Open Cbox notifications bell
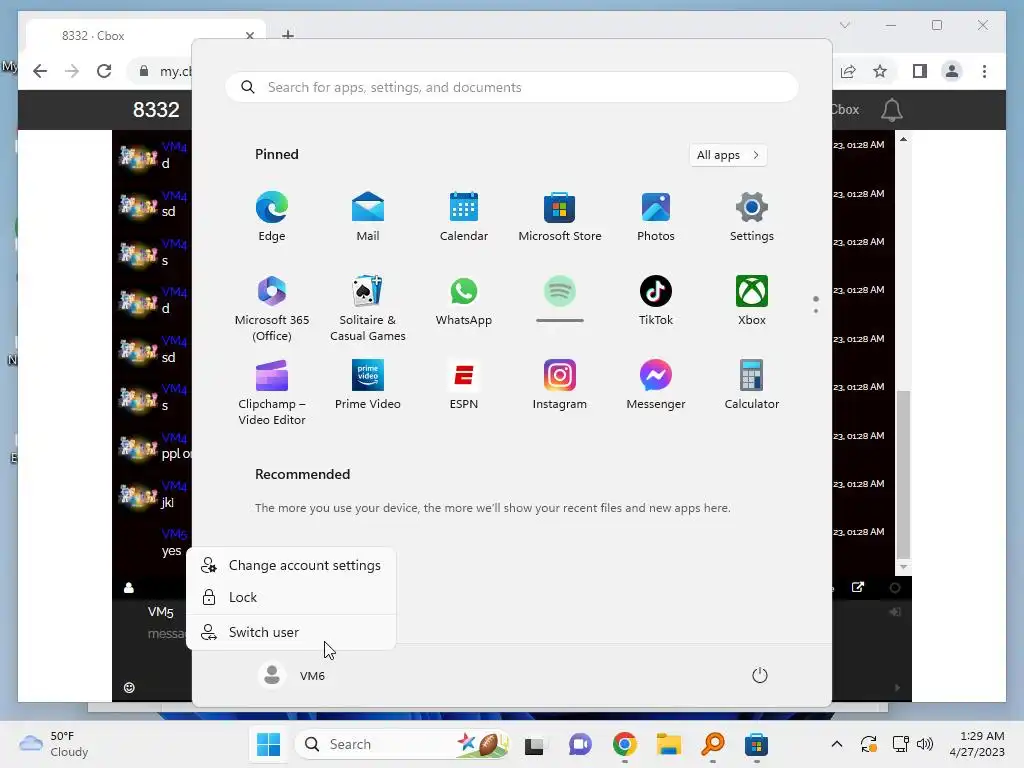This screenshot has height=768, width=1024. coord(891,110)
